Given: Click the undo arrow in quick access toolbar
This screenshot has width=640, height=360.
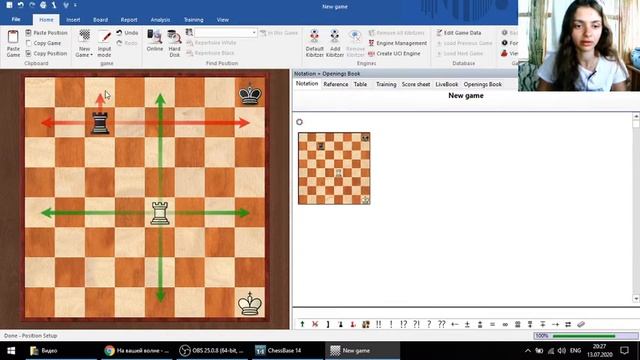Looking at the screenshot, I should tap(20, 5).
